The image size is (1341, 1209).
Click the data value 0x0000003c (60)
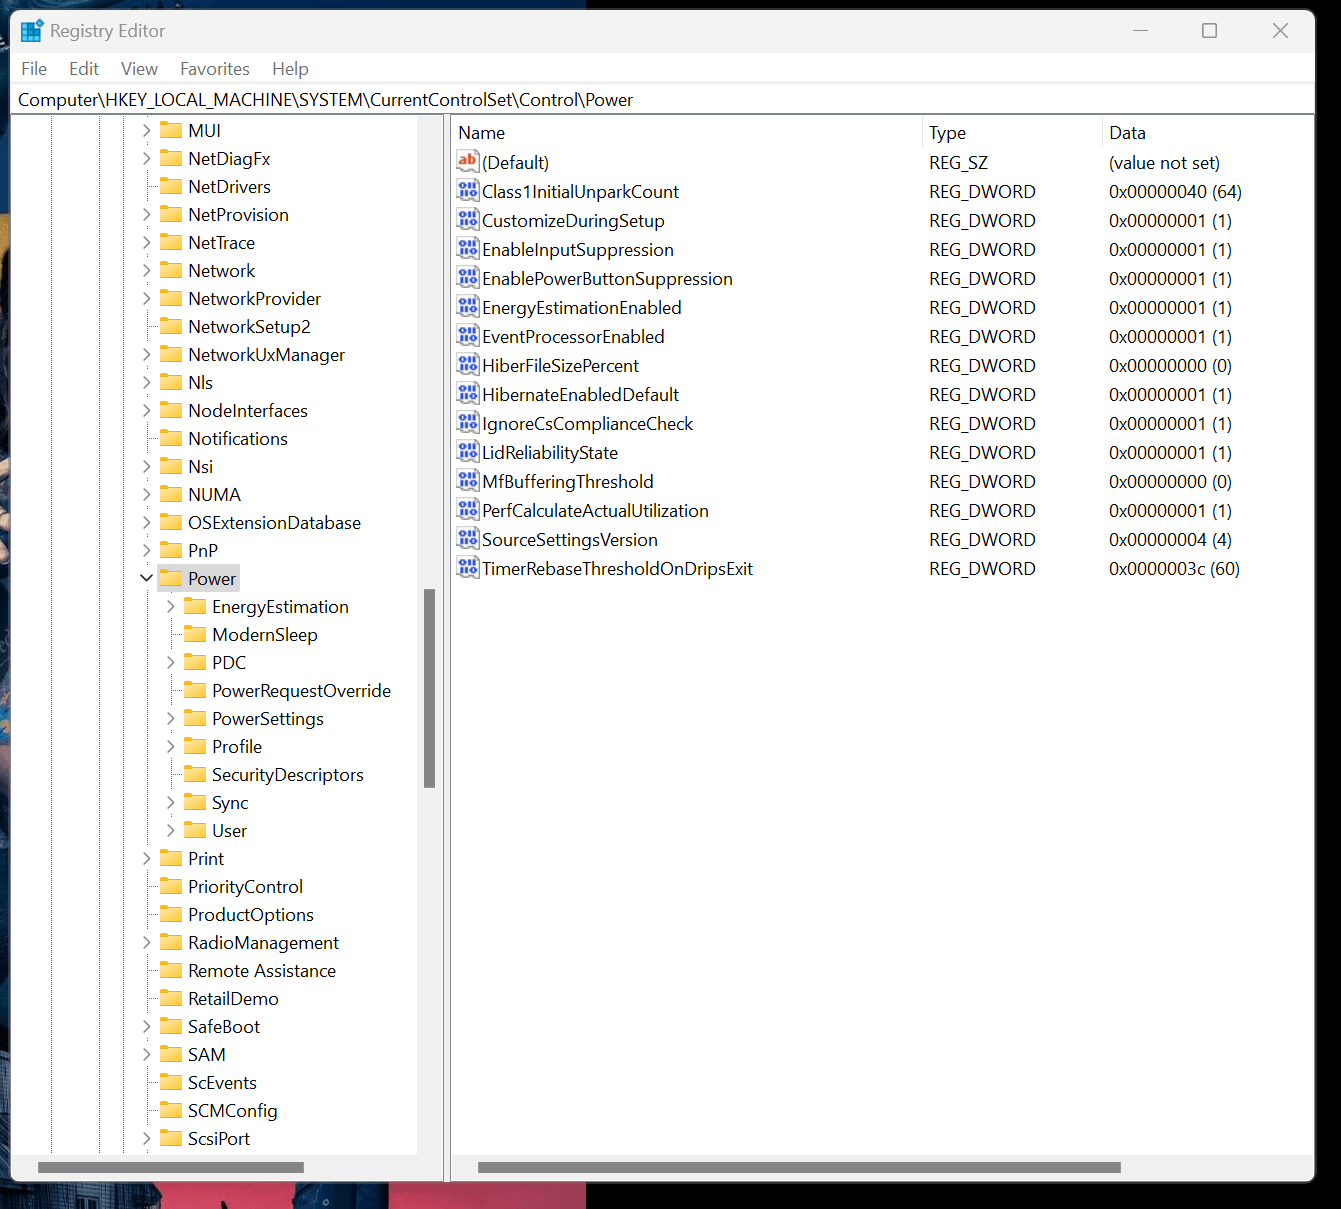pos(1174,568)
